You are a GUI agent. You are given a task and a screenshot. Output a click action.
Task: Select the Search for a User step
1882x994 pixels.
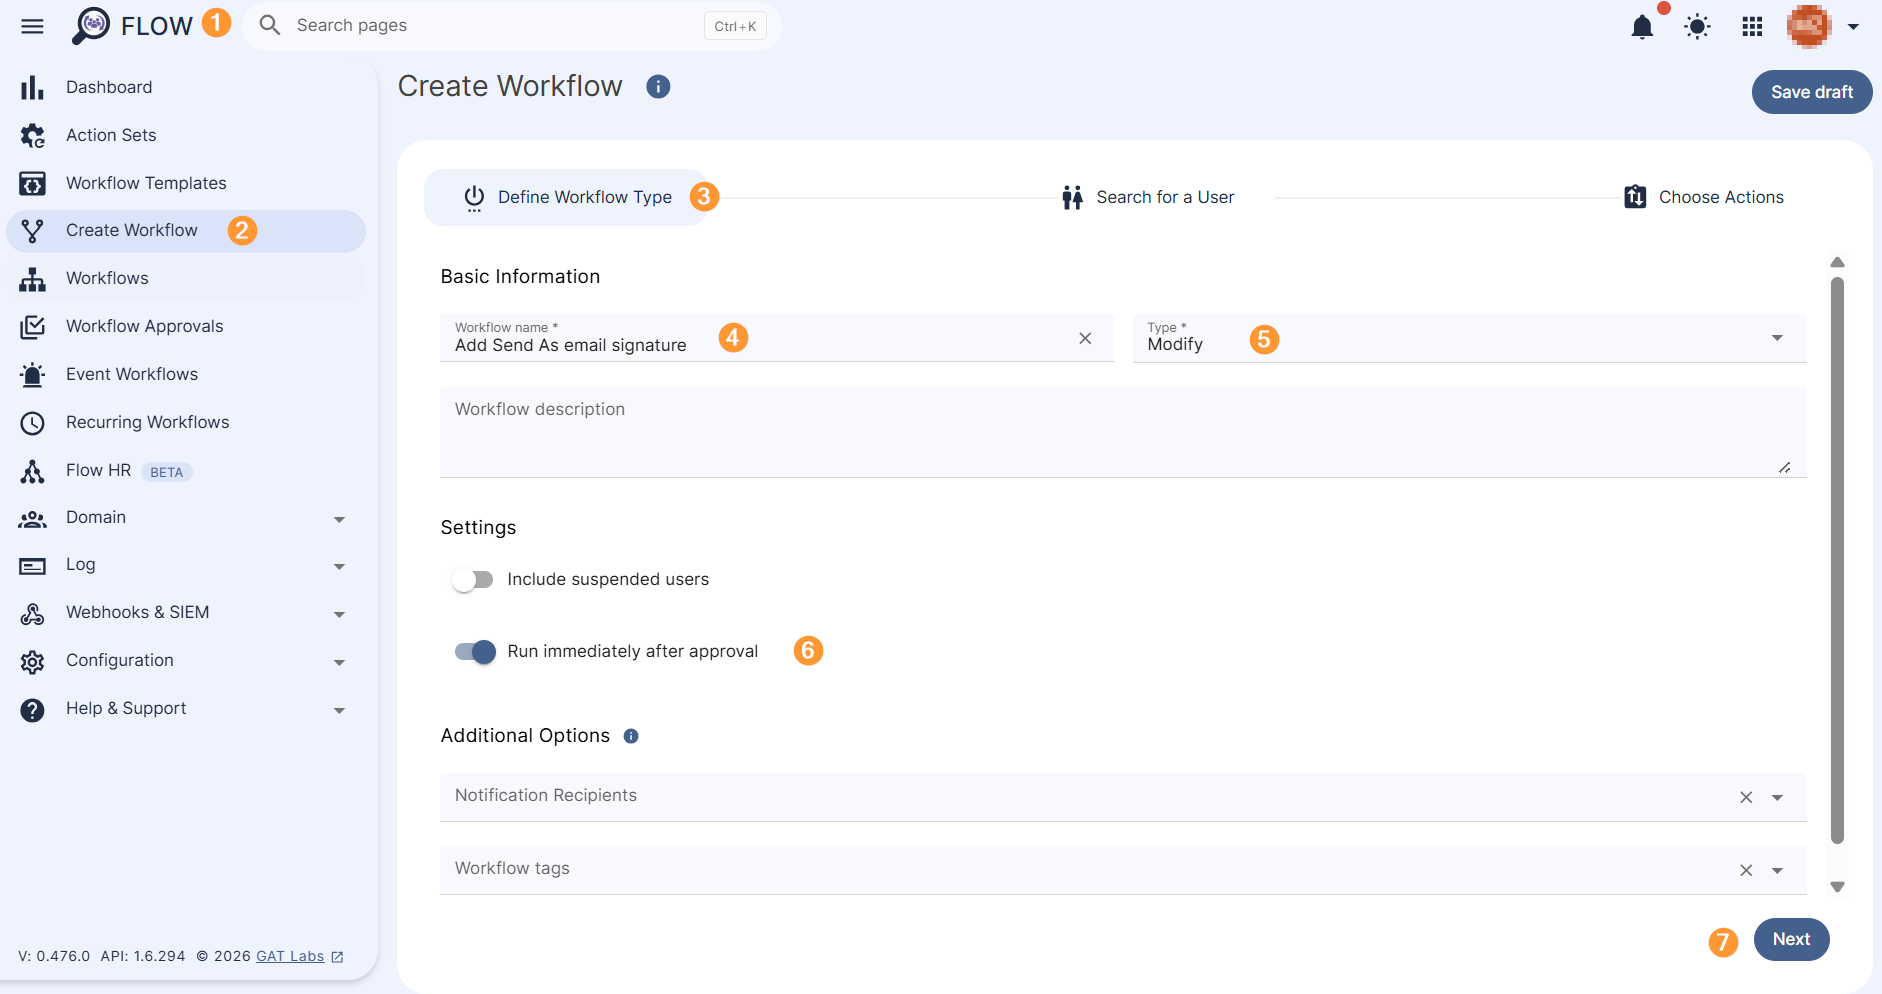1147,197
